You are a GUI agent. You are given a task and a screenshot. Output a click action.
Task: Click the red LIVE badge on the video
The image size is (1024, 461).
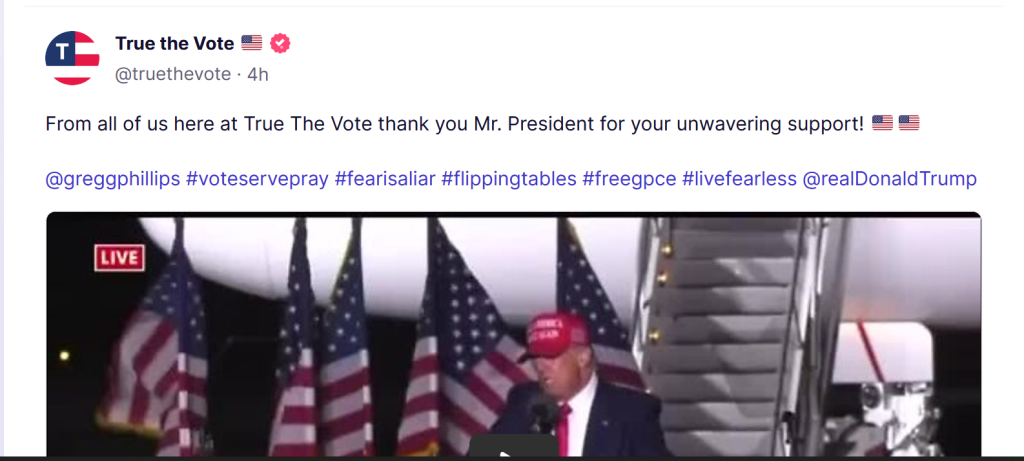(120, 258)
